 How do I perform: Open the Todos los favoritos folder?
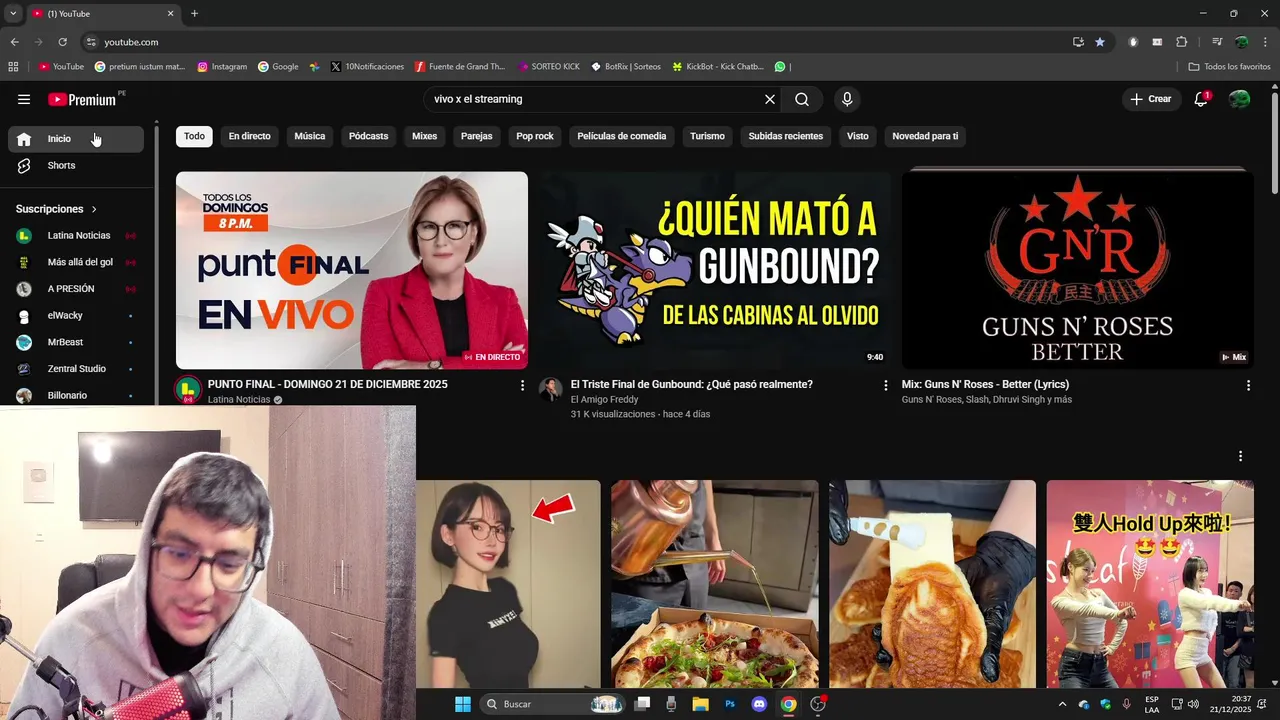click(1229, 67)
